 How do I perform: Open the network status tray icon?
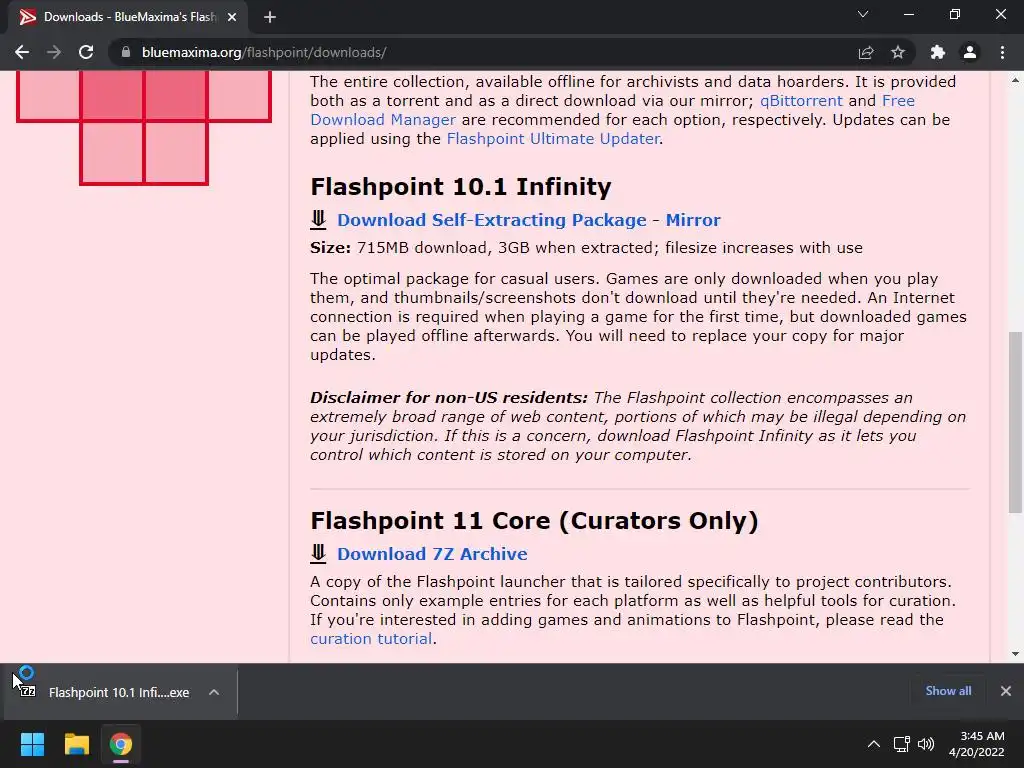click(x=902, y=744)
